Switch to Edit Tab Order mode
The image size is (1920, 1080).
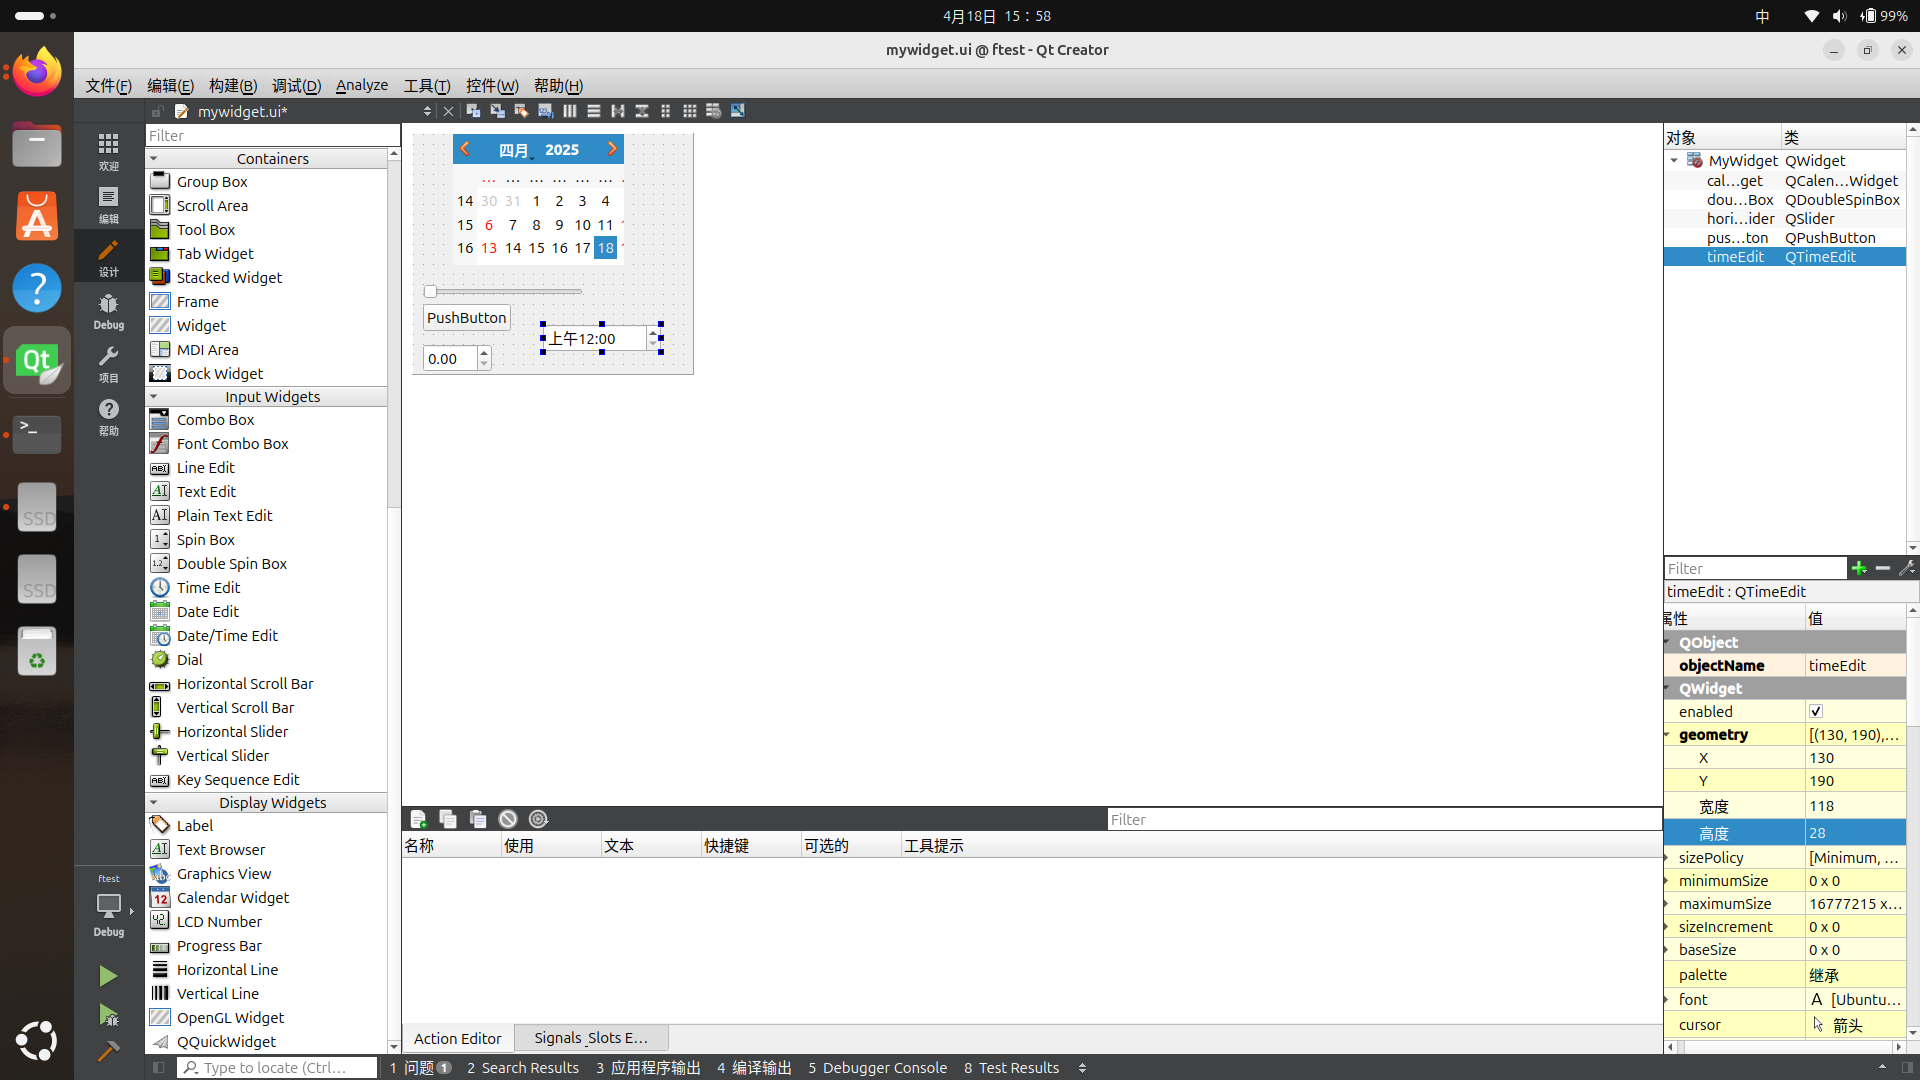coord(545,111)
